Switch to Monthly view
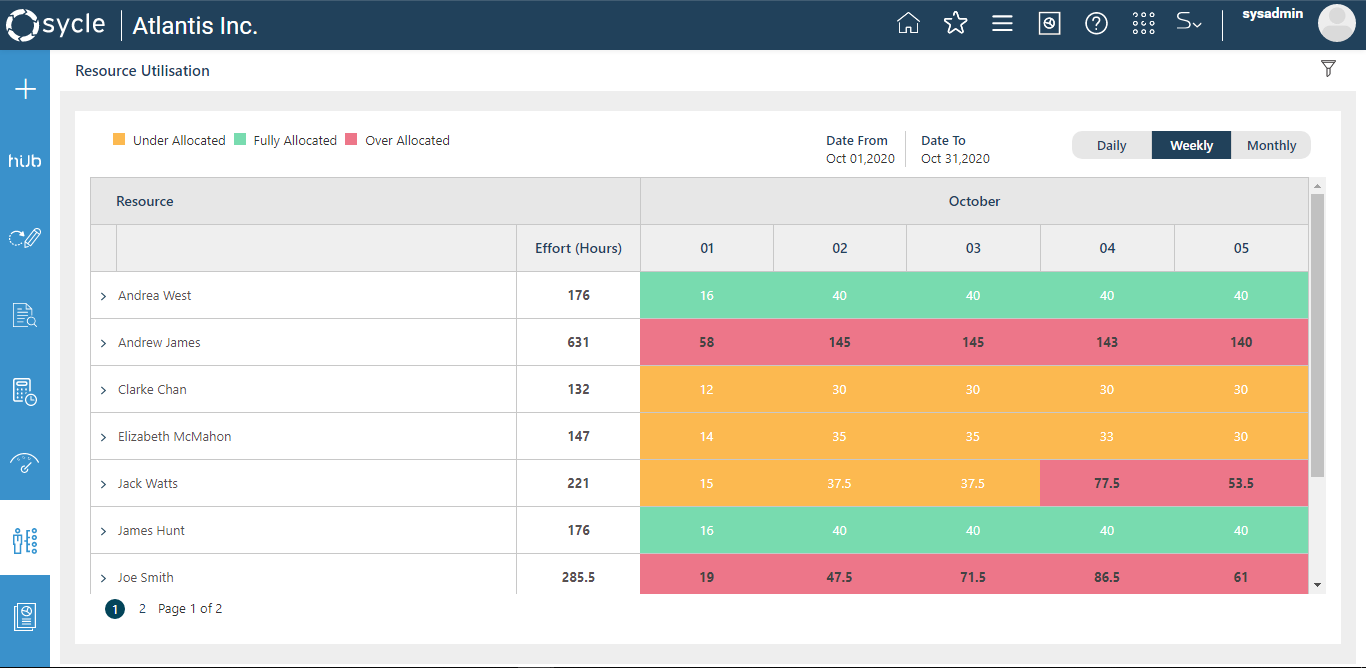Viewport: 1366px width, 668px height. 1271,145
